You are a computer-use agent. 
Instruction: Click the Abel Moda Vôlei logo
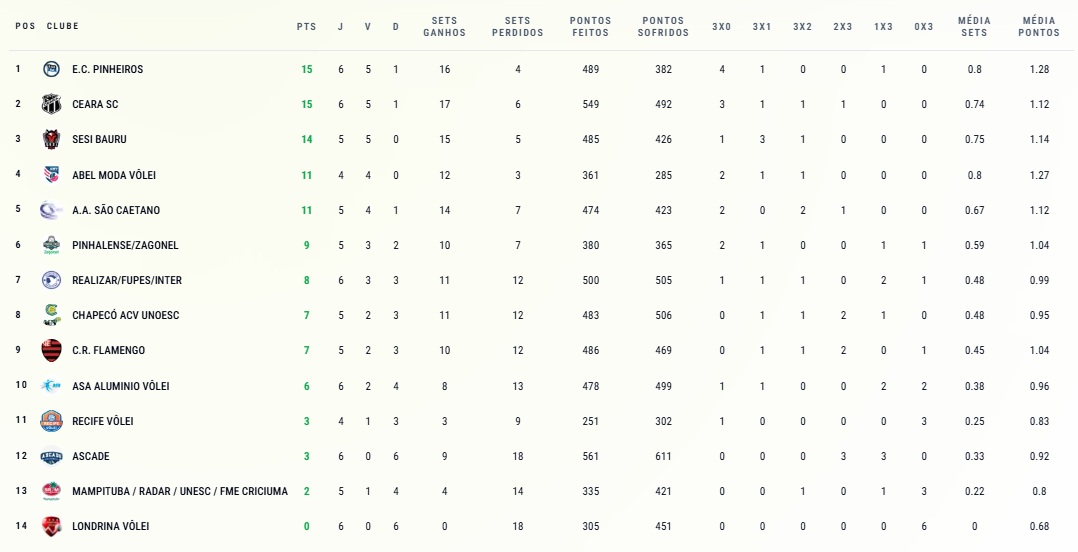pyautogui.click(x=51, y=175)
